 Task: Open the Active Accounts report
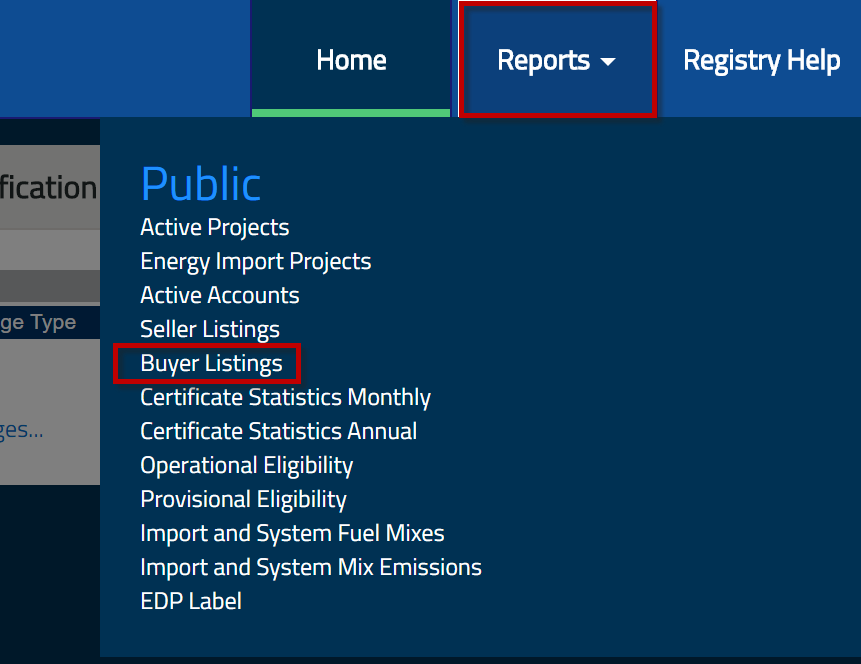coord(219,295)
